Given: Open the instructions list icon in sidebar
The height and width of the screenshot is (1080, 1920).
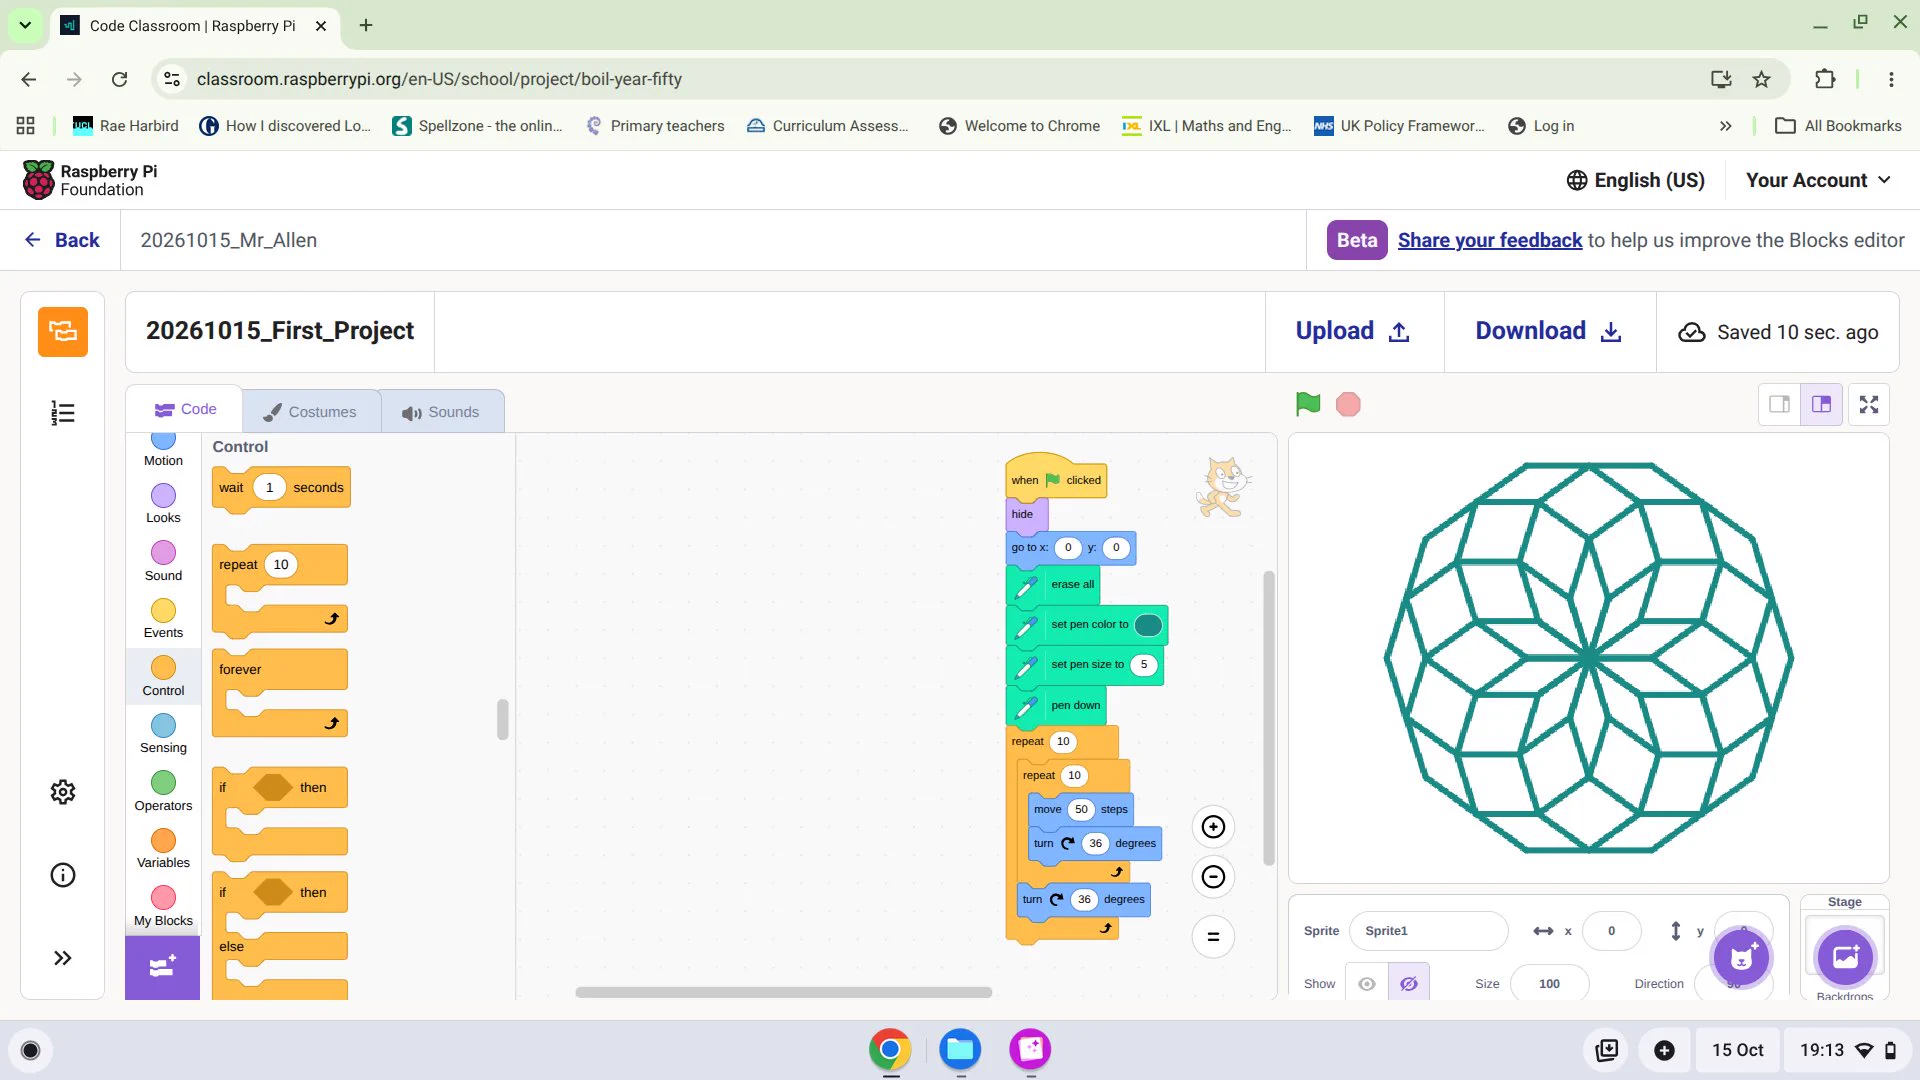Looking at the screenshot, I should click(x=63, y=413).
